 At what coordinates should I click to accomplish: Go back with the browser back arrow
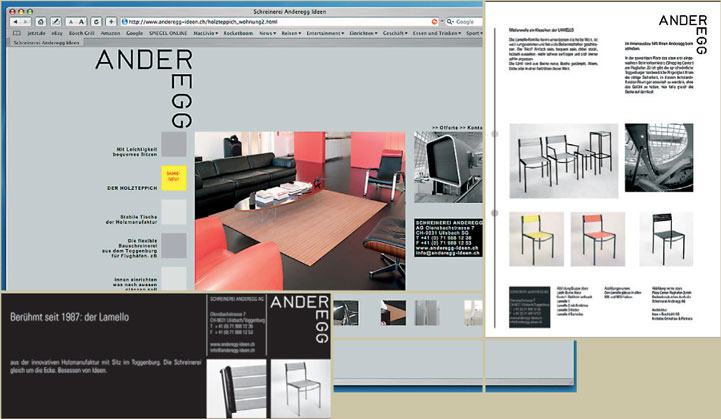(x=16, y=22)
